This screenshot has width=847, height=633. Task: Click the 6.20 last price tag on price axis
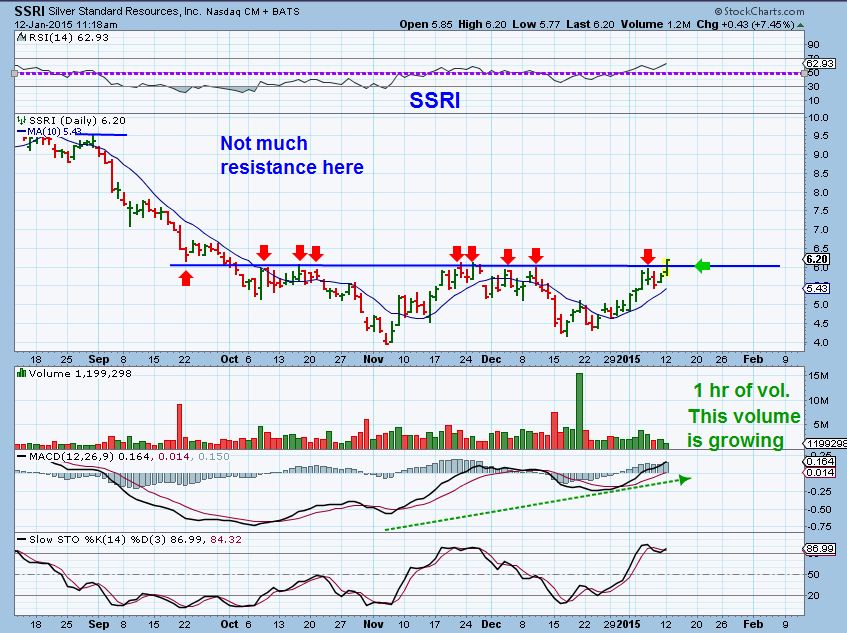coord(817,259)
